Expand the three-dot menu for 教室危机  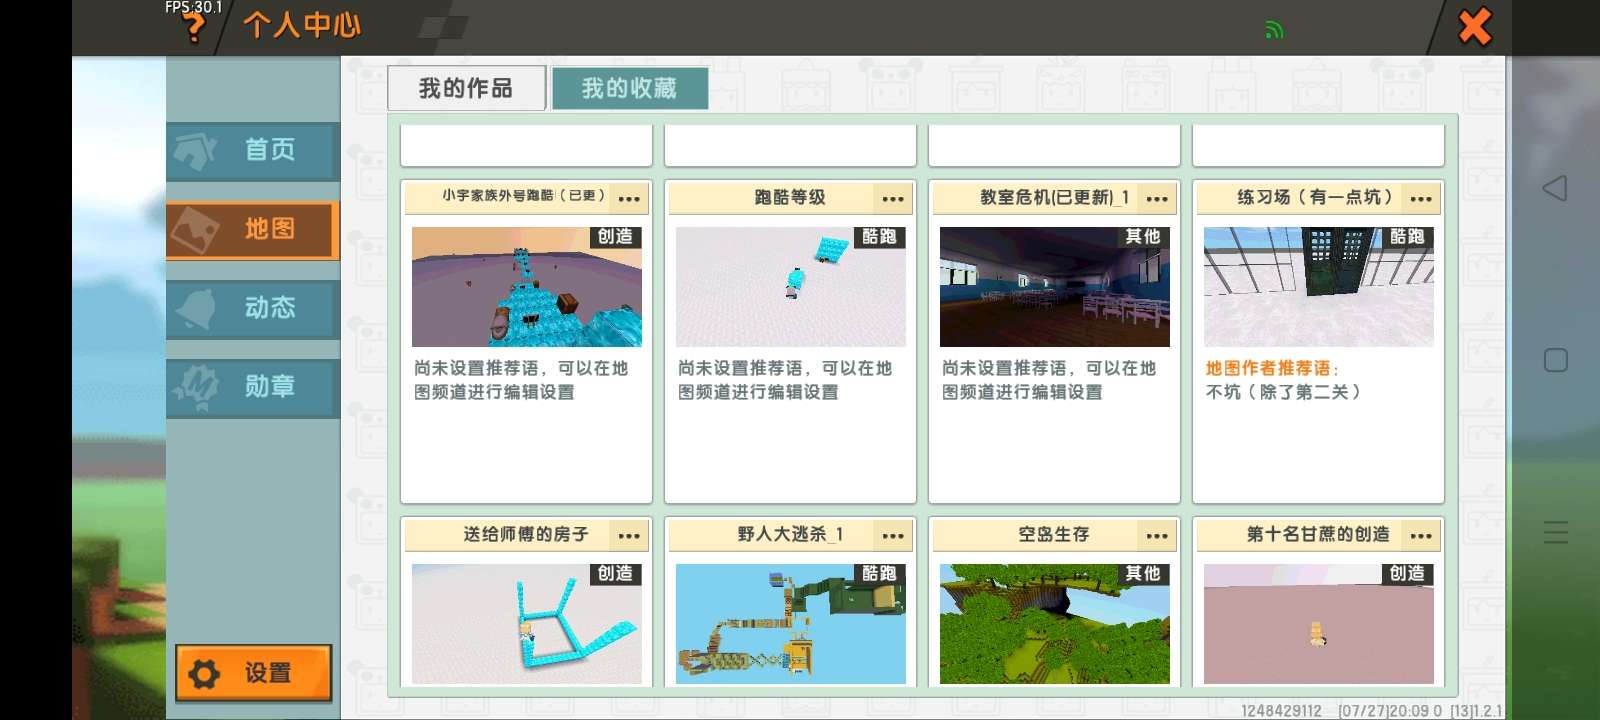click(1157, 199)
